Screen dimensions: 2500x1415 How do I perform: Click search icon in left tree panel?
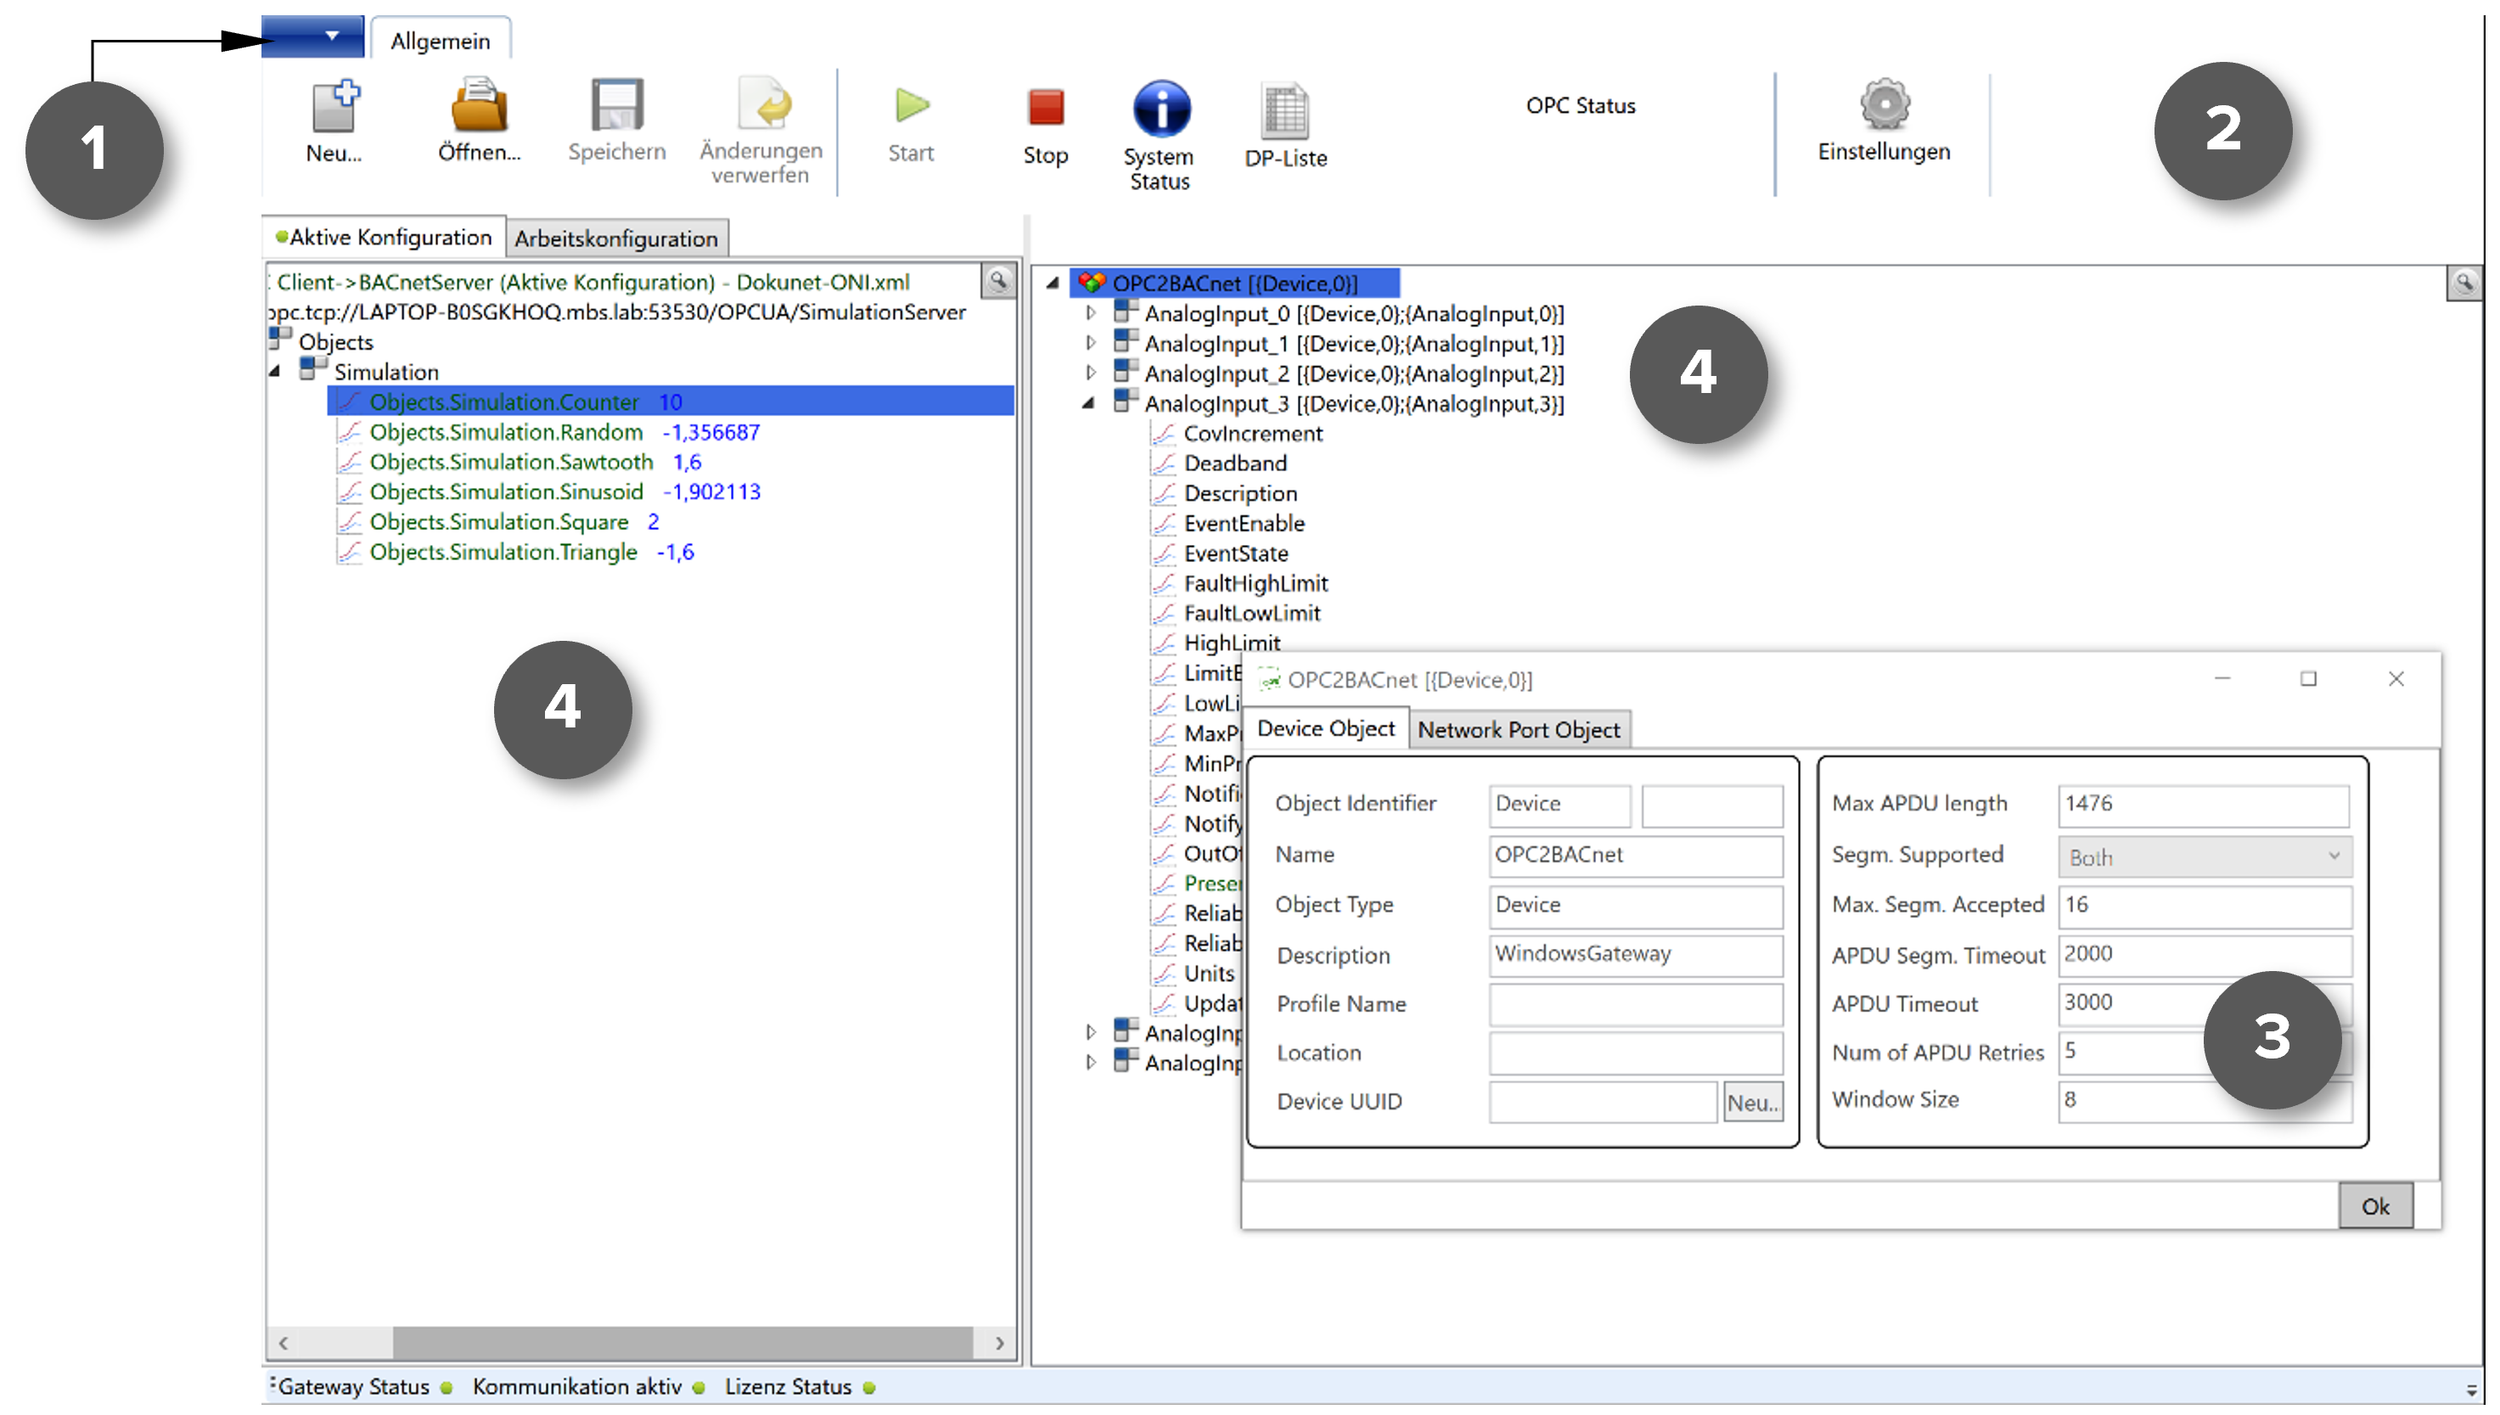tap(998, 282)
